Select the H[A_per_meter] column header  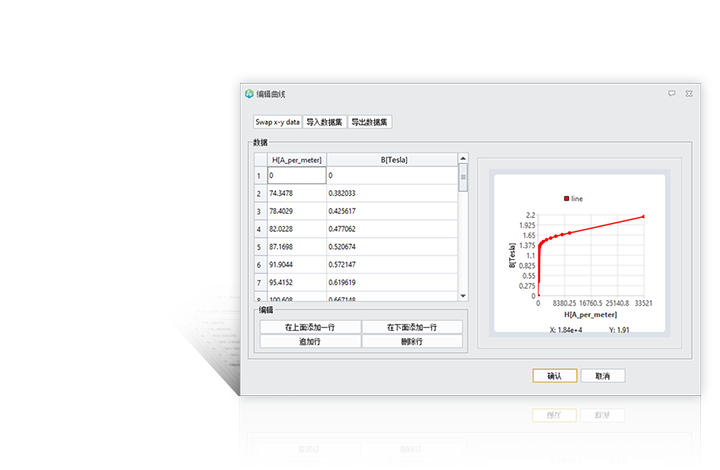pyautogui.click(x=296, y=159)
